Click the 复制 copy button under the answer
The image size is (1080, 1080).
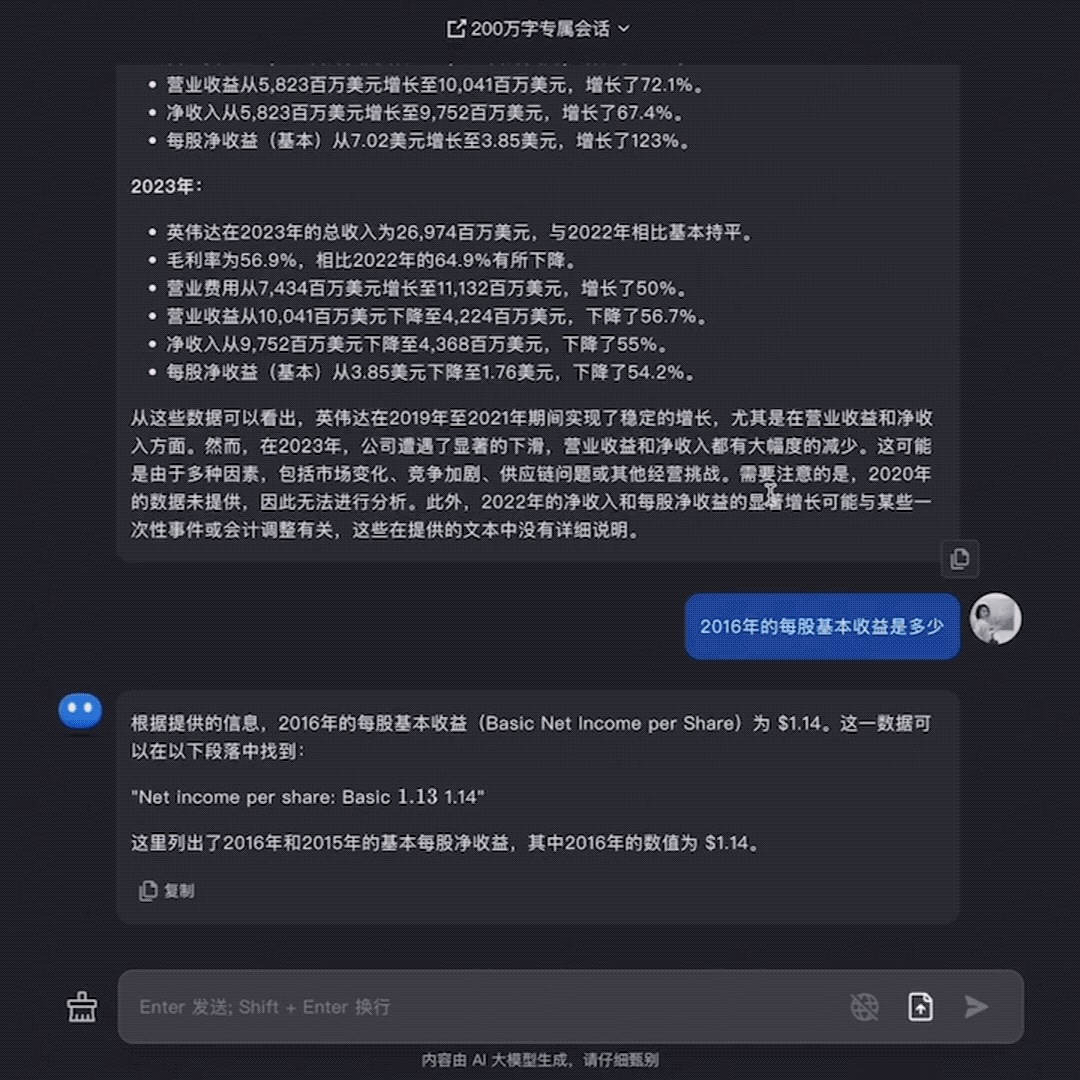pyautogui.click(x=167, y=891)
